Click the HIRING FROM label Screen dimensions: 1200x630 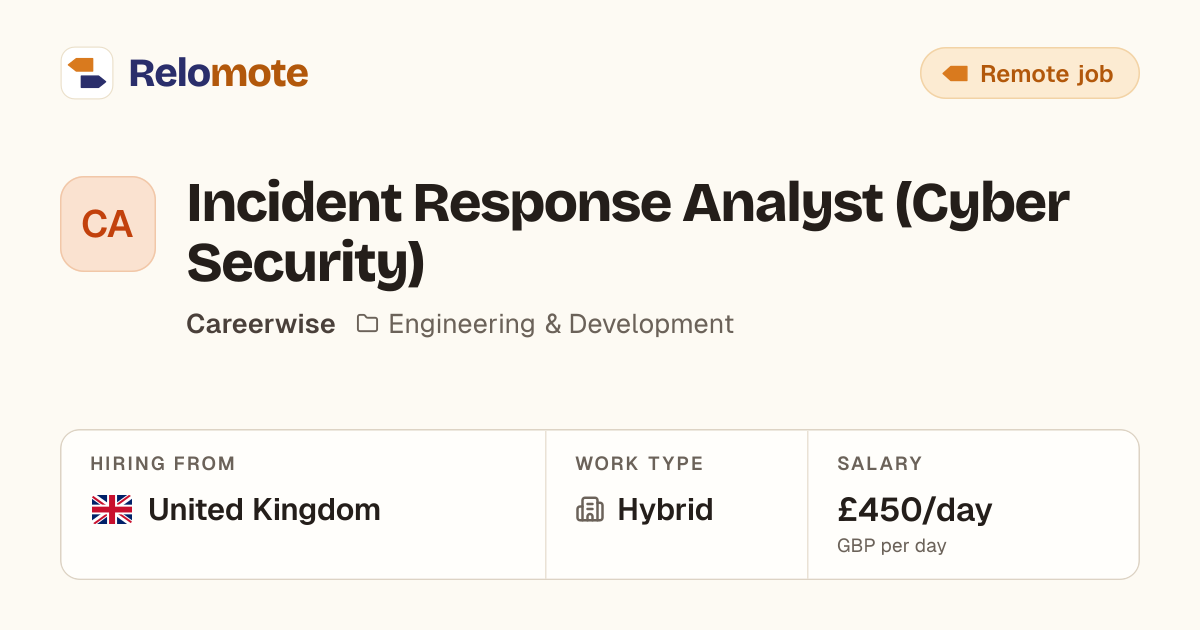tap(163, 464)
